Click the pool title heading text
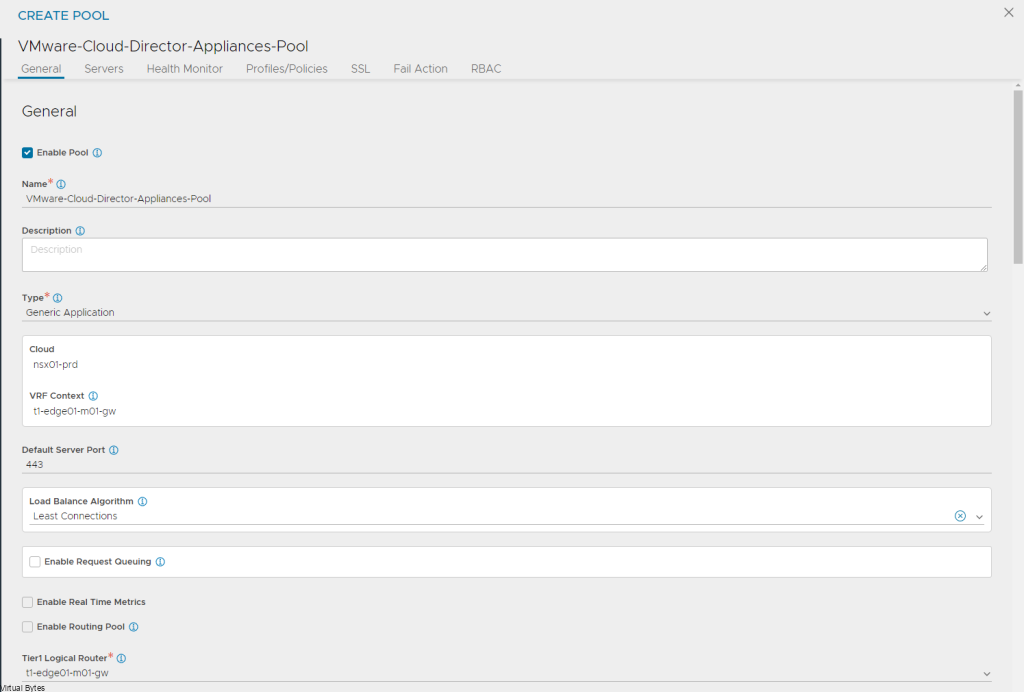 point(163,46)
